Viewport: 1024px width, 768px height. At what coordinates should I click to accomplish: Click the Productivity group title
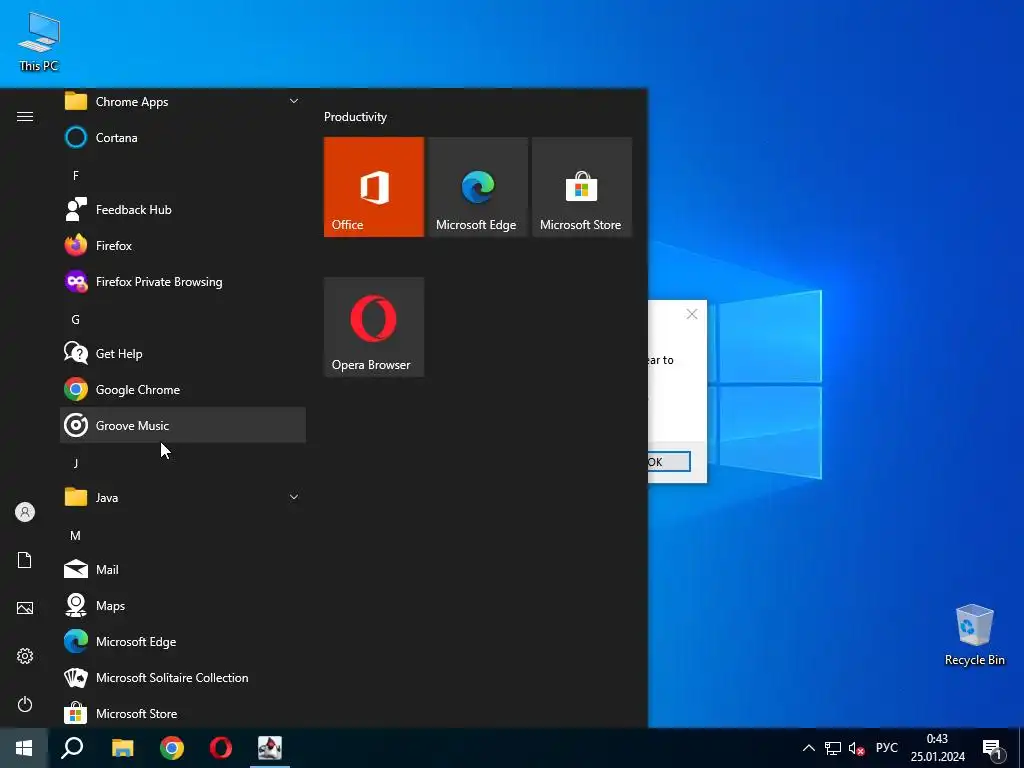[355, 117]
